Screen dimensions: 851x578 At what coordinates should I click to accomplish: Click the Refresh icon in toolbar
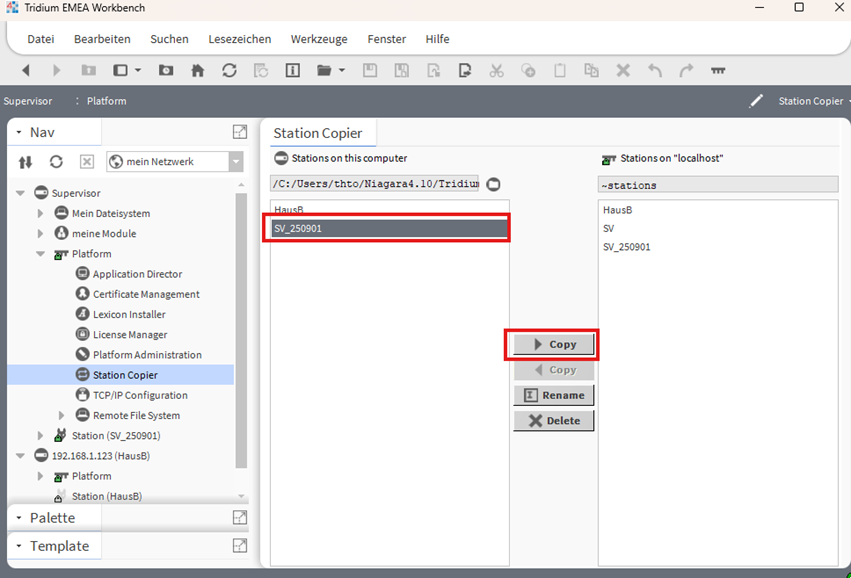[x=229, y=70]
